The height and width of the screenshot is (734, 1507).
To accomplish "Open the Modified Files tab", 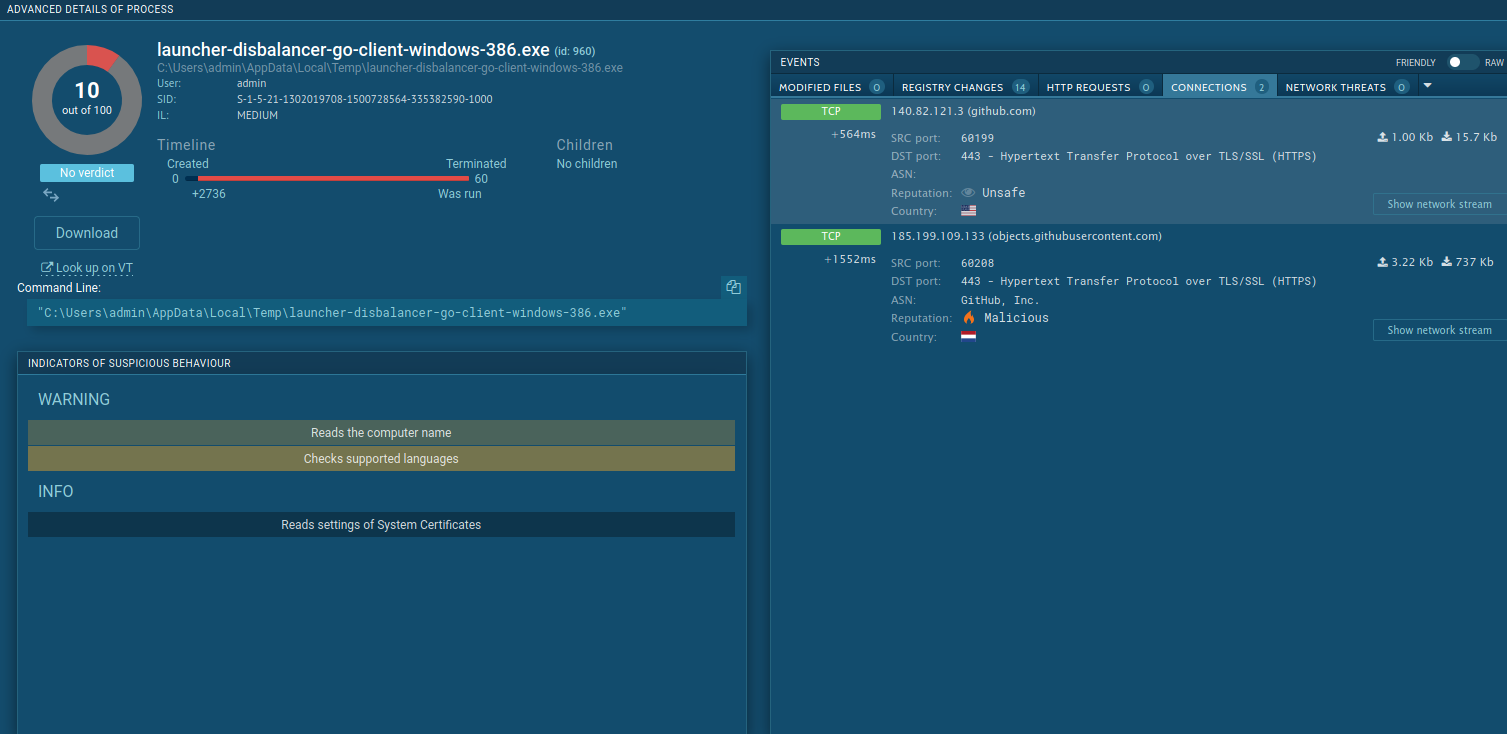I will [x=830, y=87].
